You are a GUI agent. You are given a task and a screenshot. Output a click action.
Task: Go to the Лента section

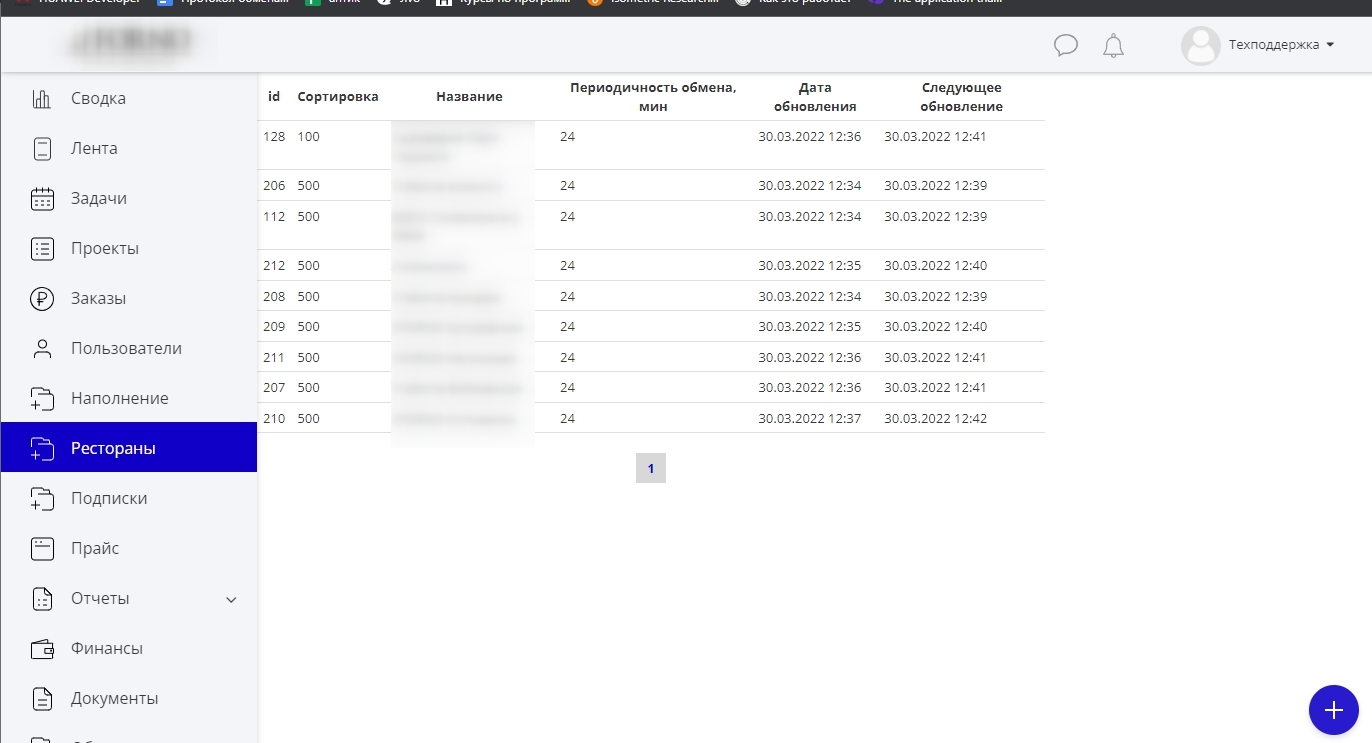coord(128,148)
